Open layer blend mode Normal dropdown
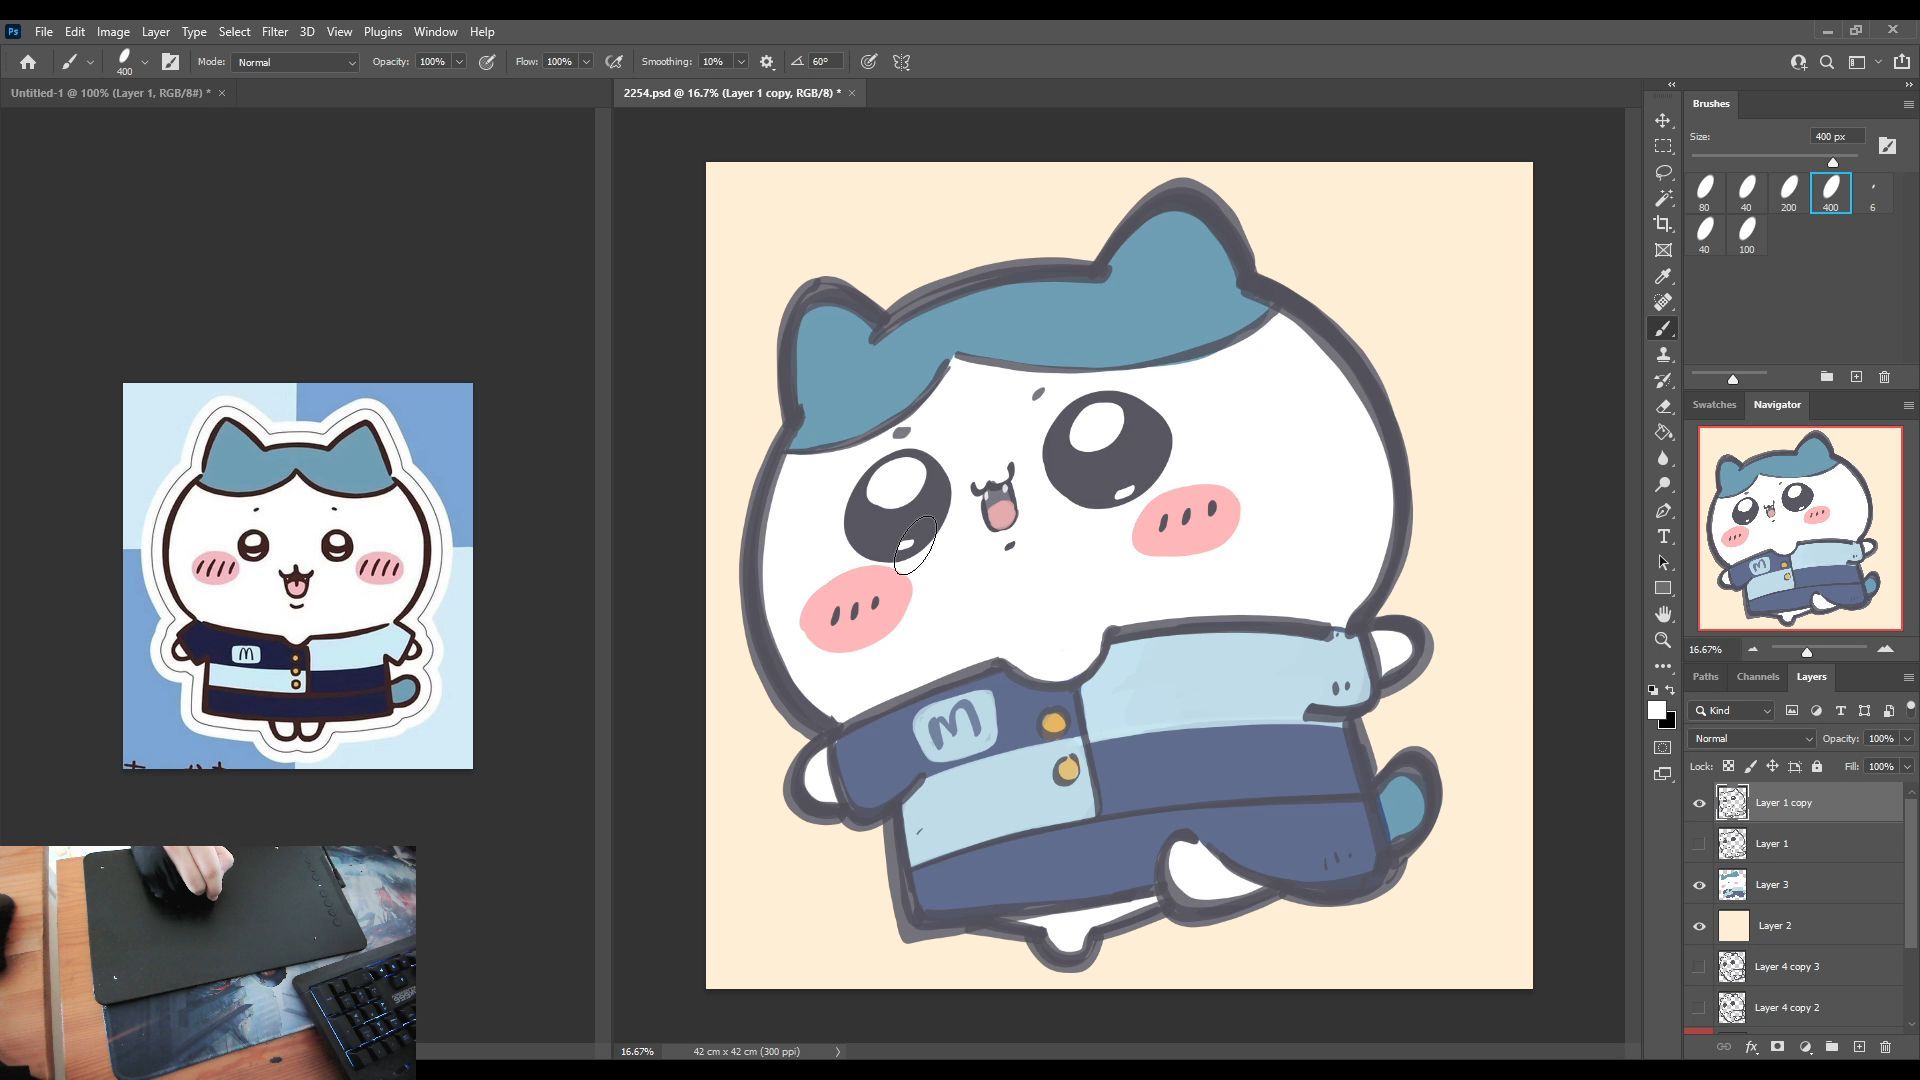Screen dimensions: 1920x1080 1751,739
